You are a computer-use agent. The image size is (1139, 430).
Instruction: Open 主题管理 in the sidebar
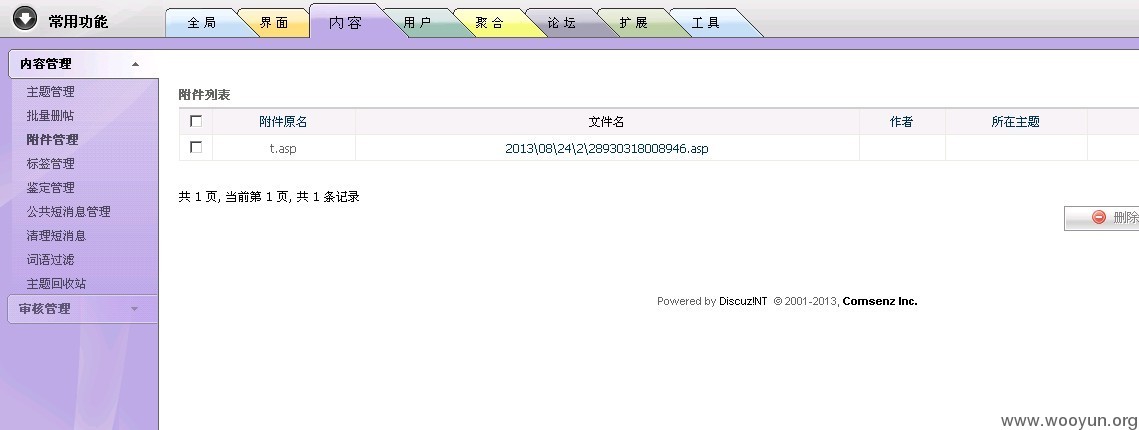point(50,92)
